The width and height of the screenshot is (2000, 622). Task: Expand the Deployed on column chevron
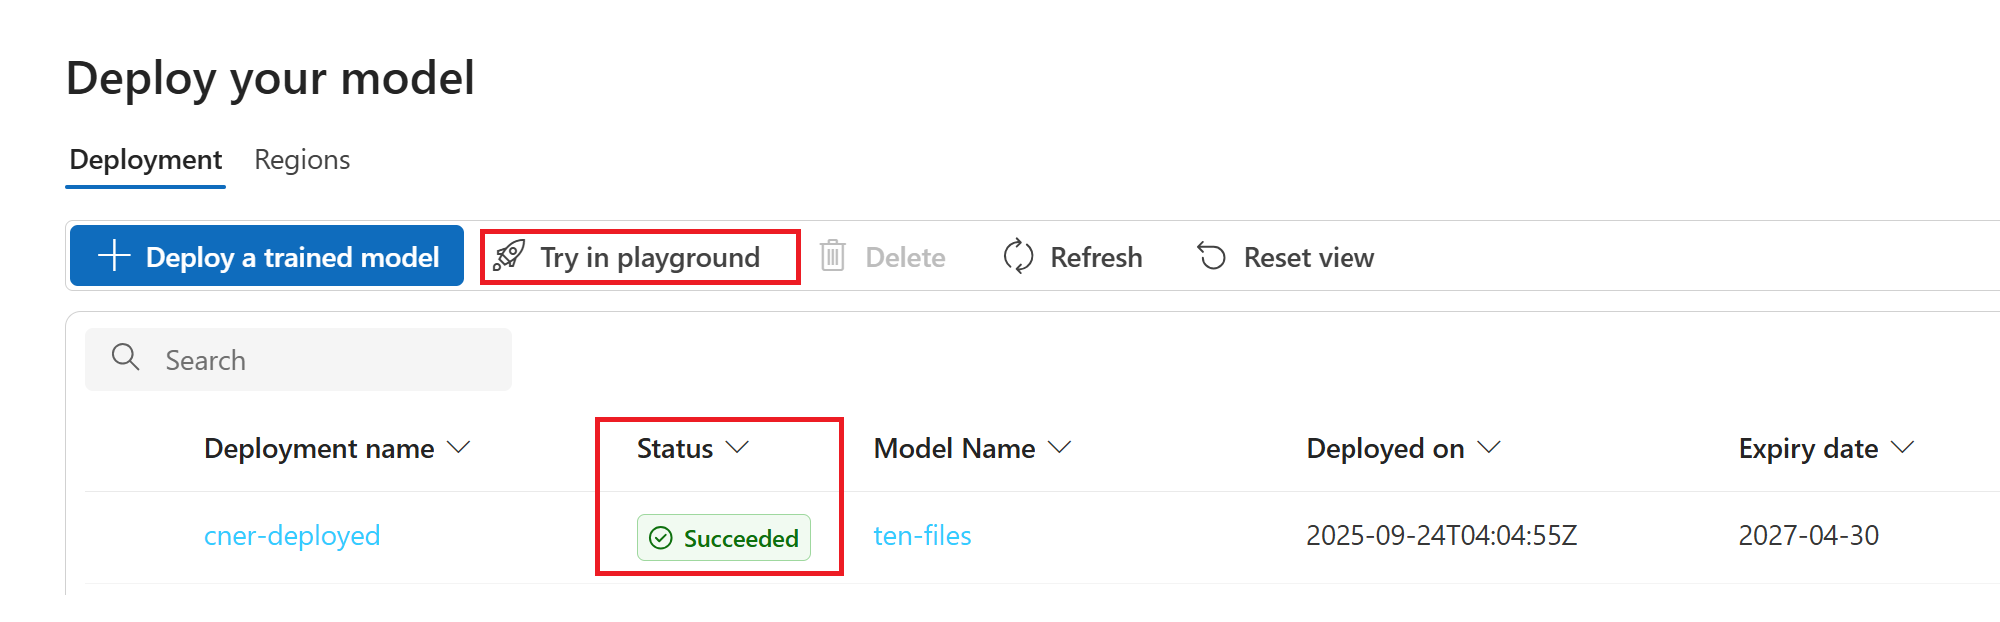[x=1488, y=448]
